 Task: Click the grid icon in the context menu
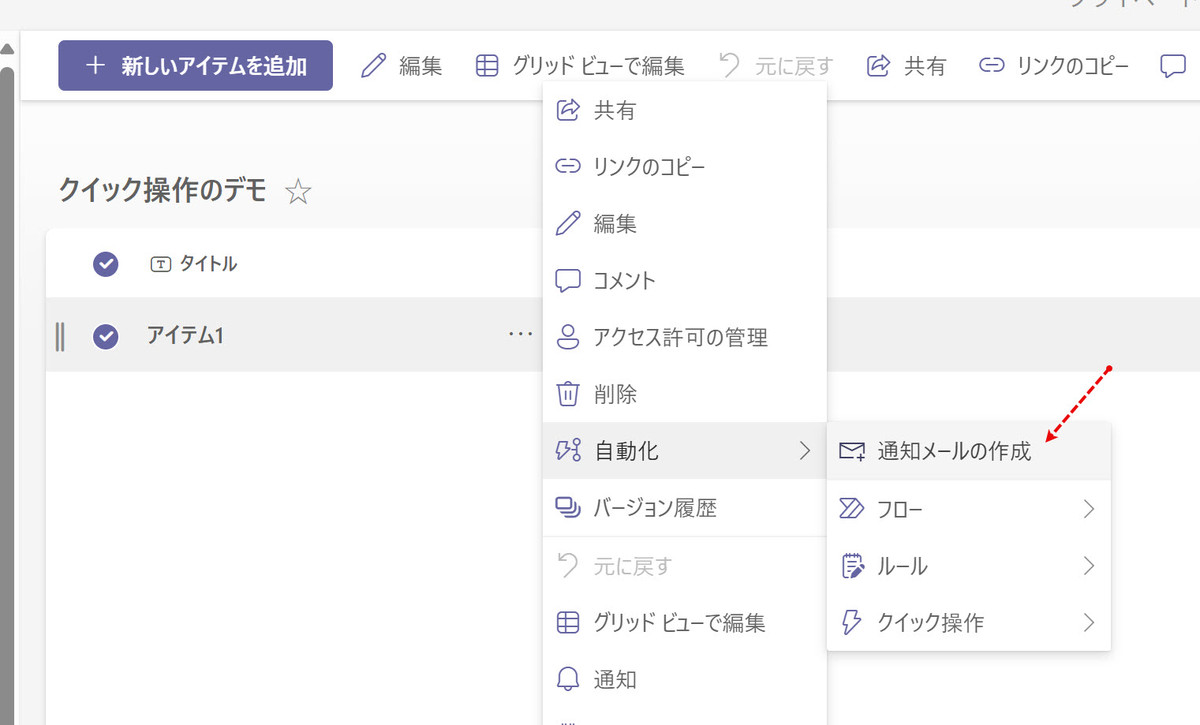568,623
